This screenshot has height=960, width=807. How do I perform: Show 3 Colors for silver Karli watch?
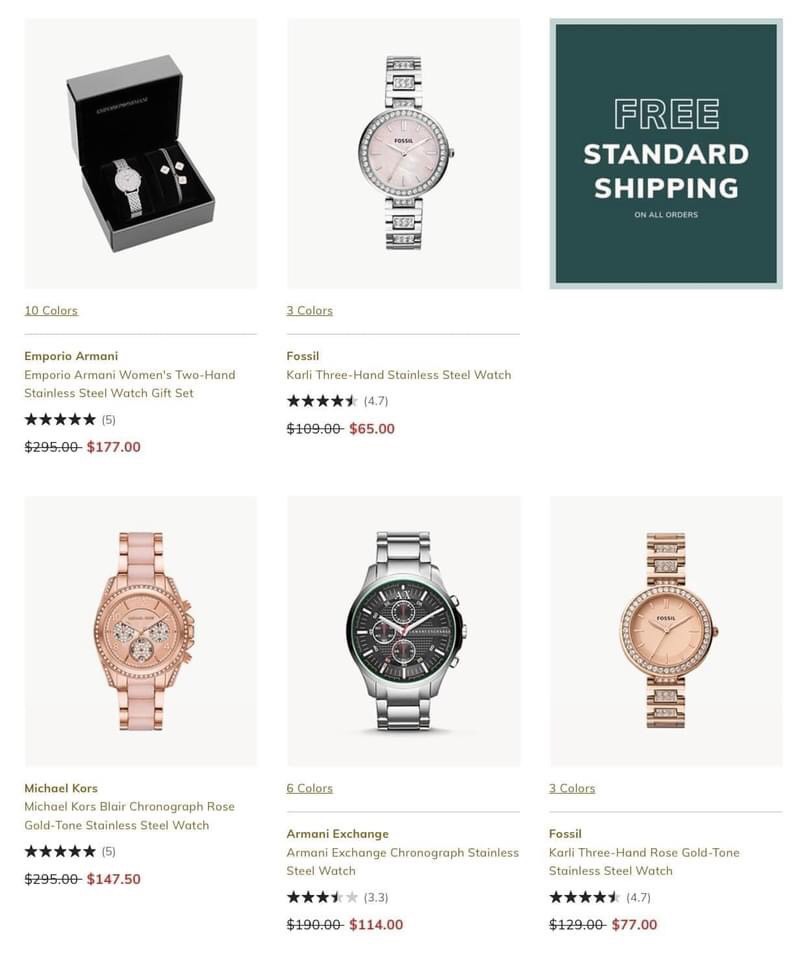(309, 311)
